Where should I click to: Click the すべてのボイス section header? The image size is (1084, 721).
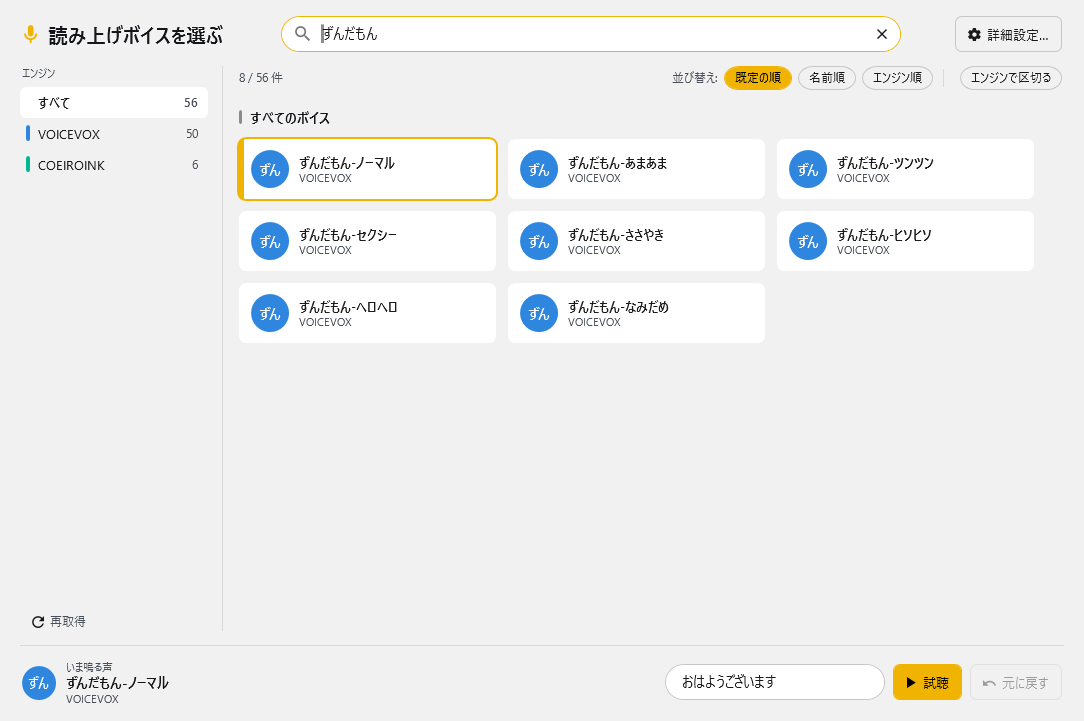(290, 118)
